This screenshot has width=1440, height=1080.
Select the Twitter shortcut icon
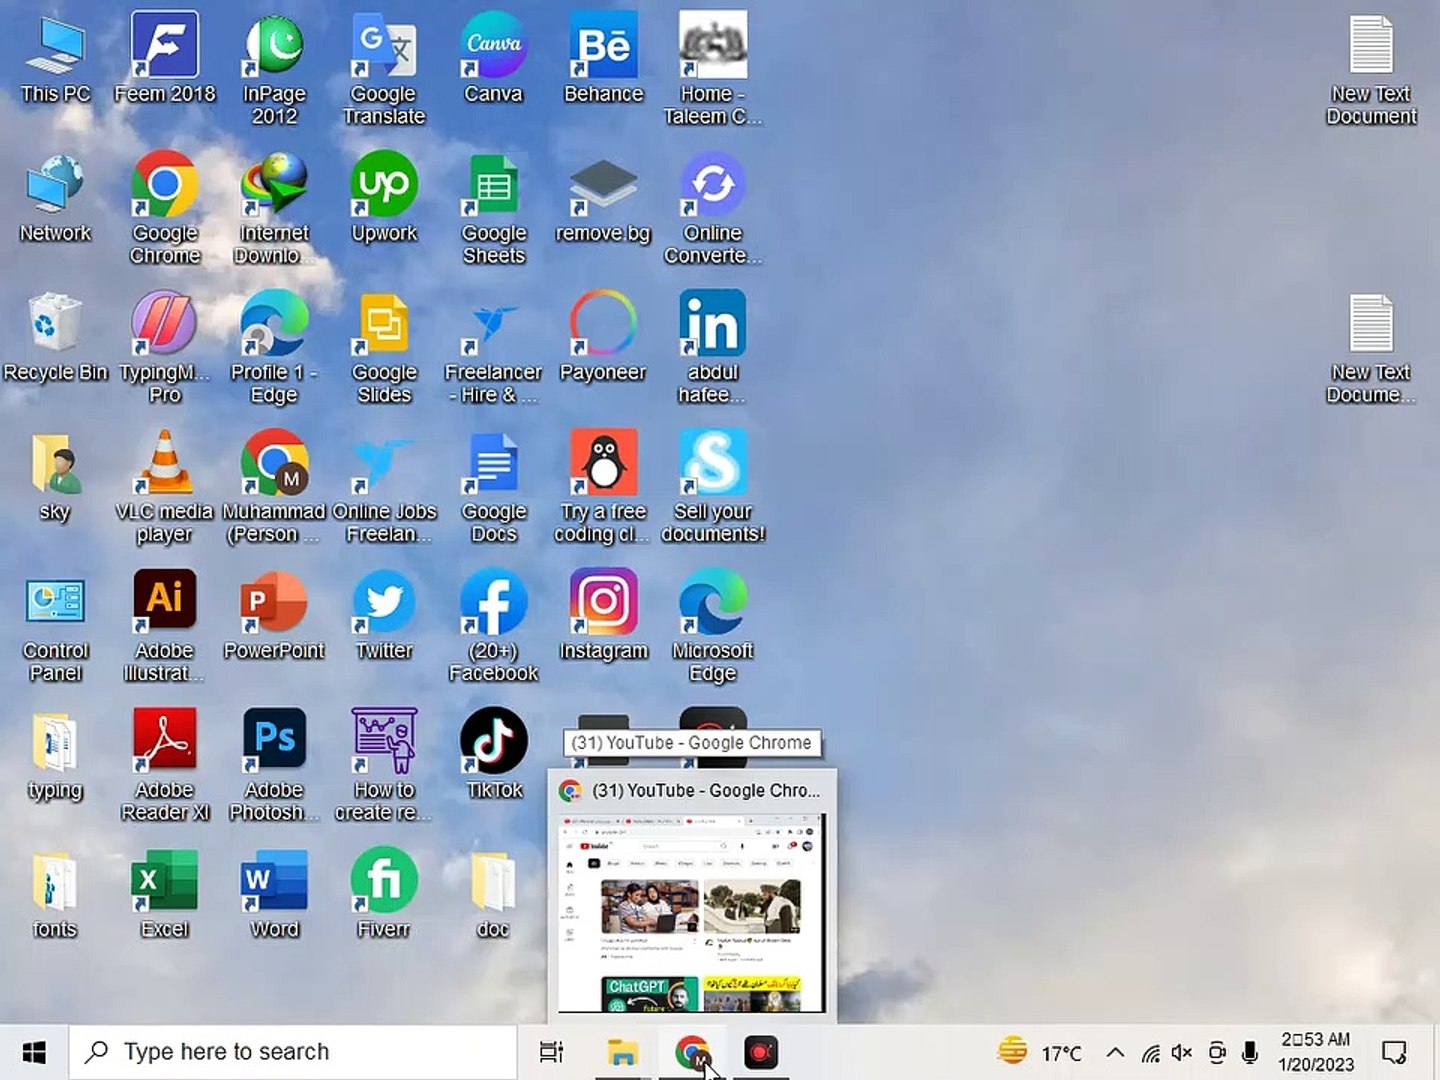pos(384,616)
